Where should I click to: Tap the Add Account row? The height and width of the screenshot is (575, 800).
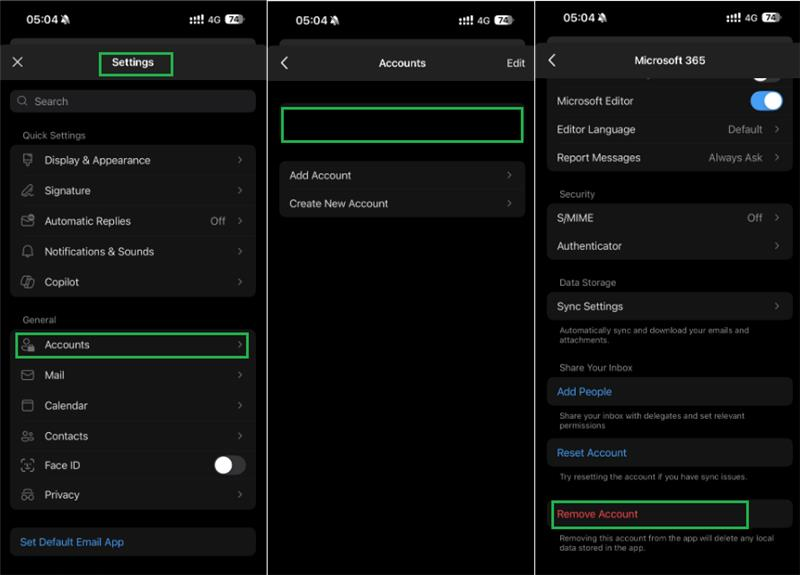pos(402,175)
